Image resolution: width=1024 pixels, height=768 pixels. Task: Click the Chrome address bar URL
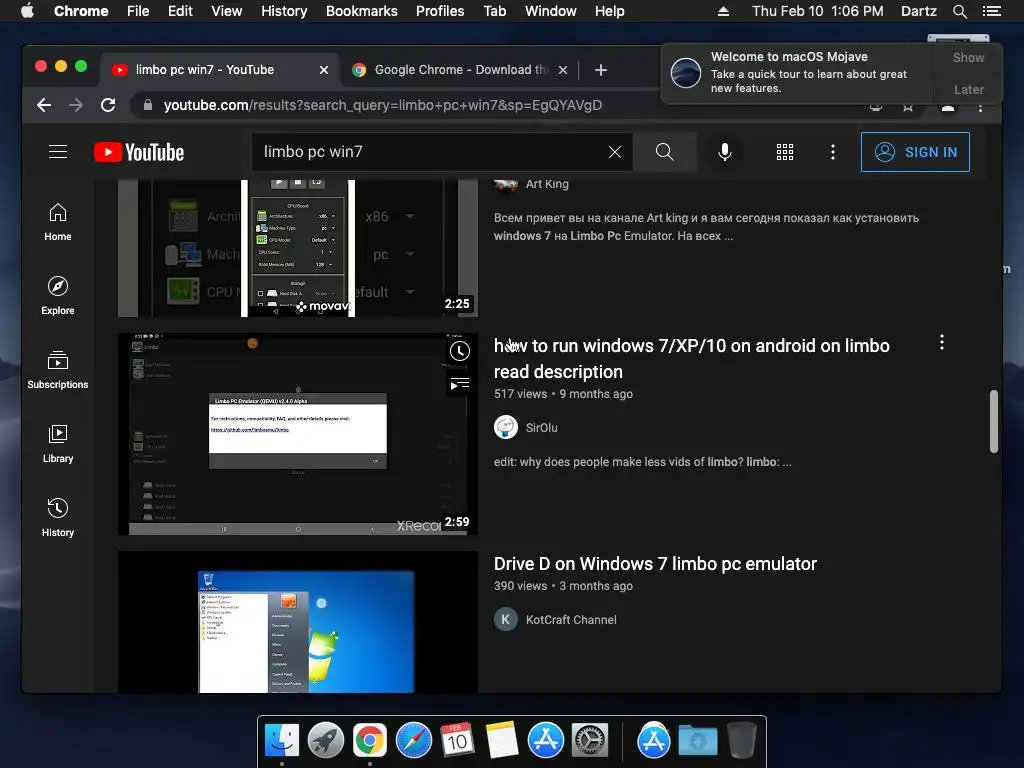(383, 105)
